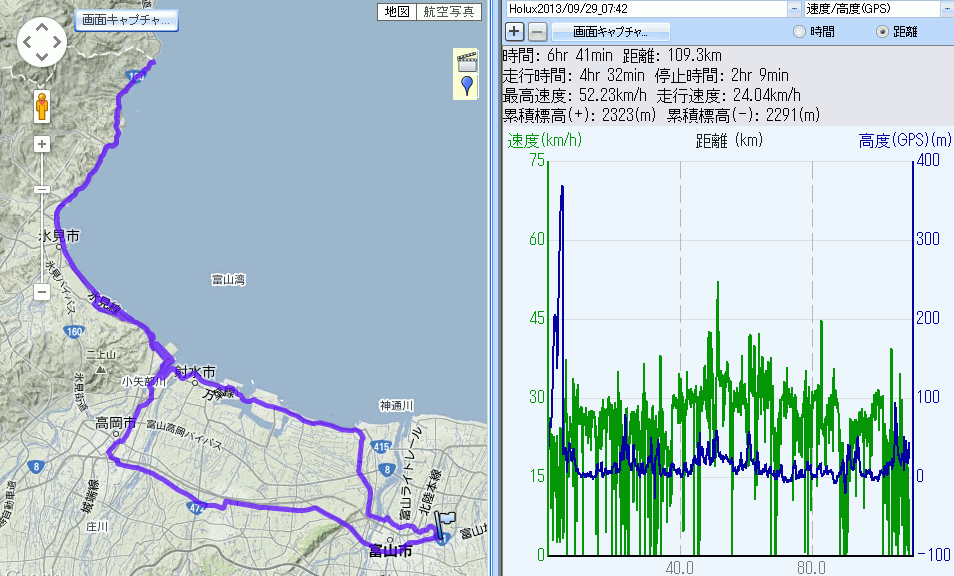The width and height of the screenshot is (954, 576).
Task: Select the Street View pegman icon
Action: (x=42, y=105)
